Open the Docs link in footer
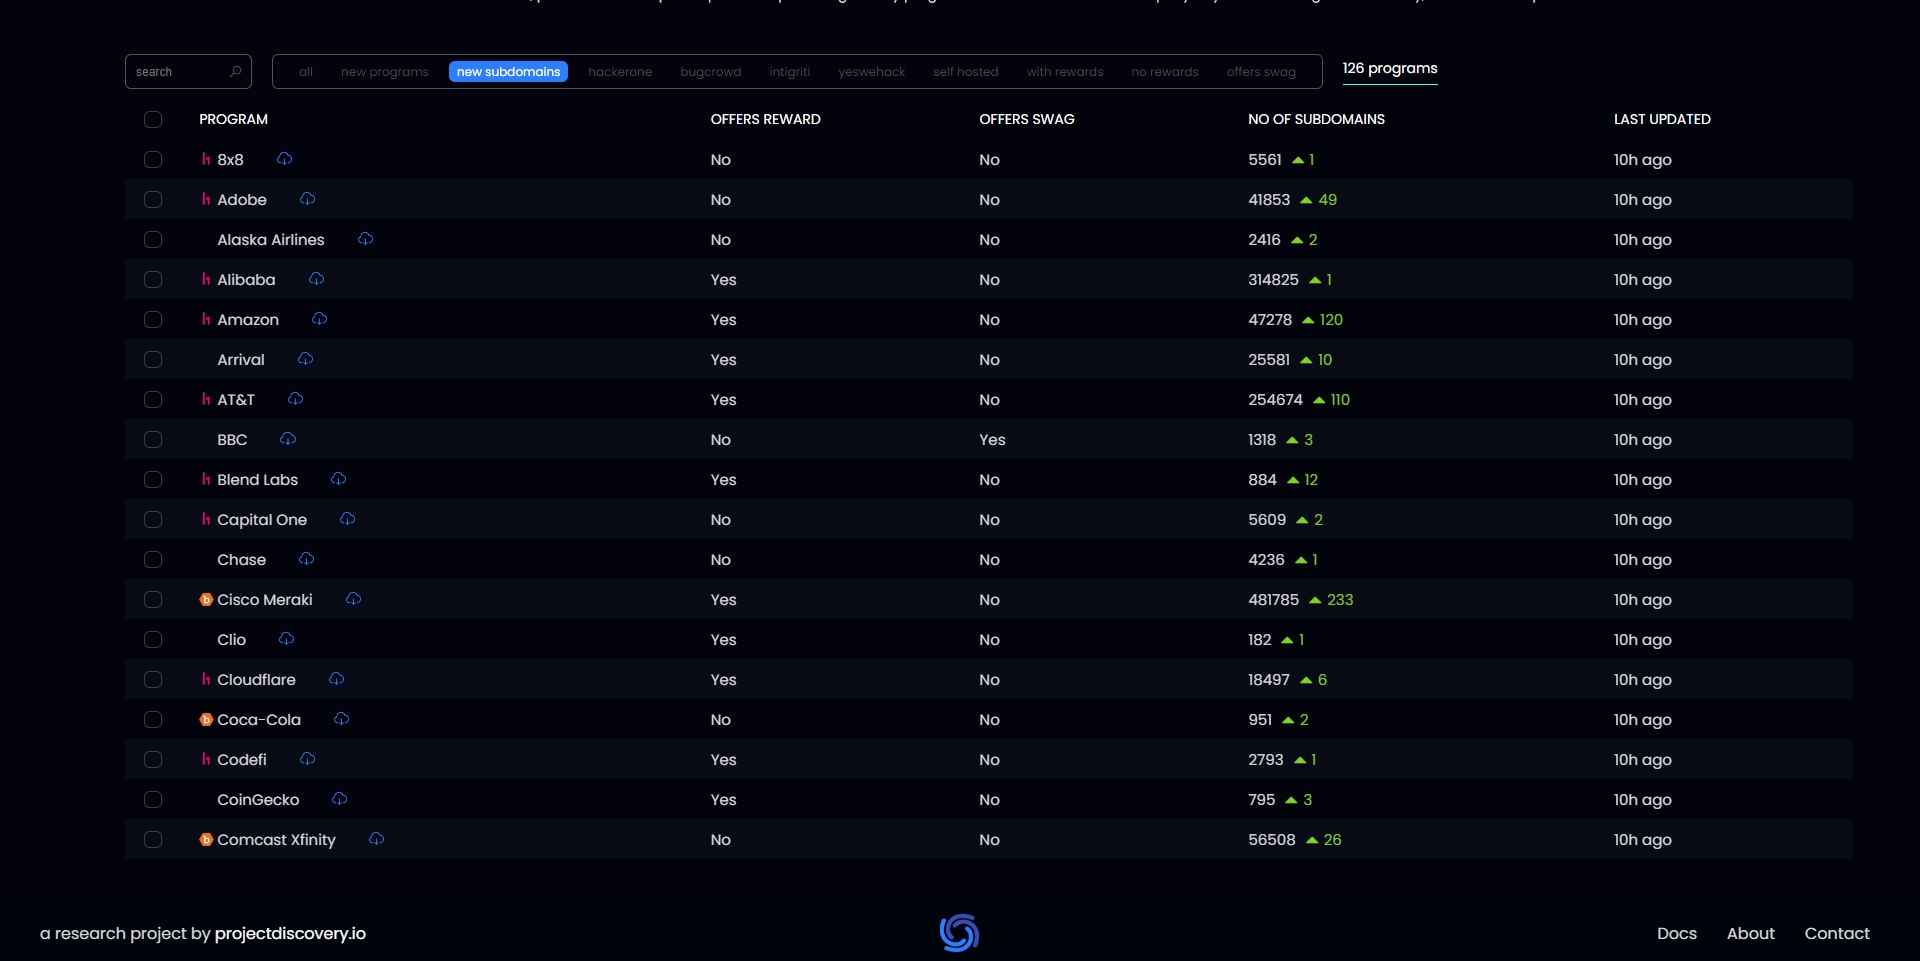The width and height of the screenshot is (1920, 961). pos(1677,933)
